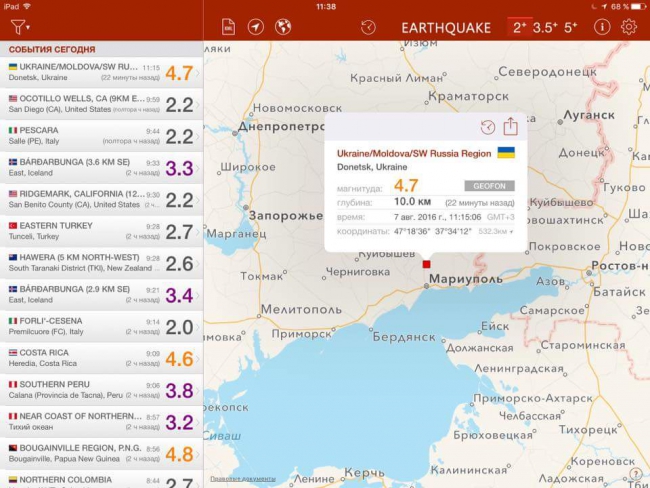
Task: Open the info icon in toolbar
Action: [602, 27]
